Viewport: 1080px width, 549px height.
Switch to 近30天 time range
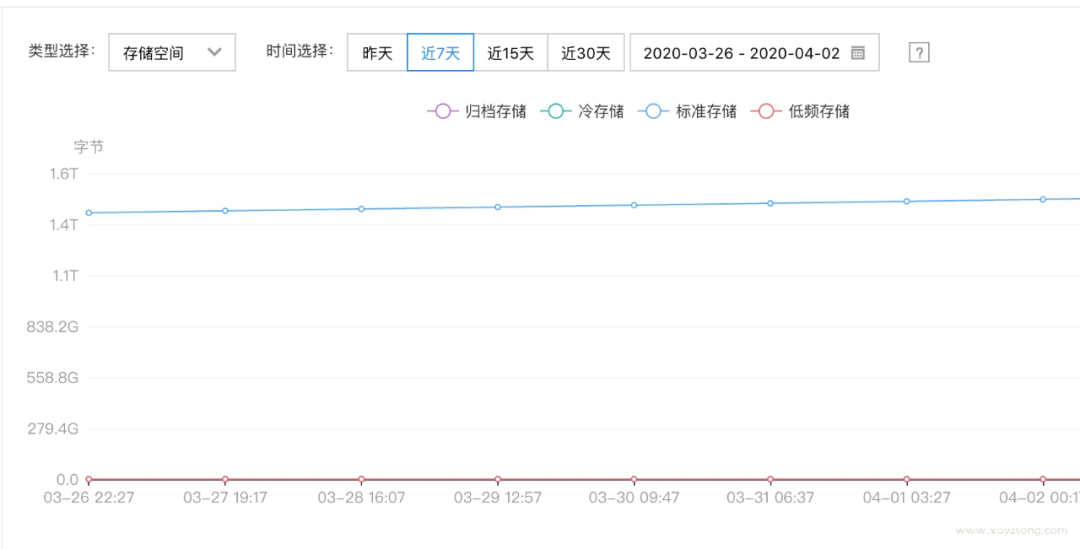pos(586,53)
